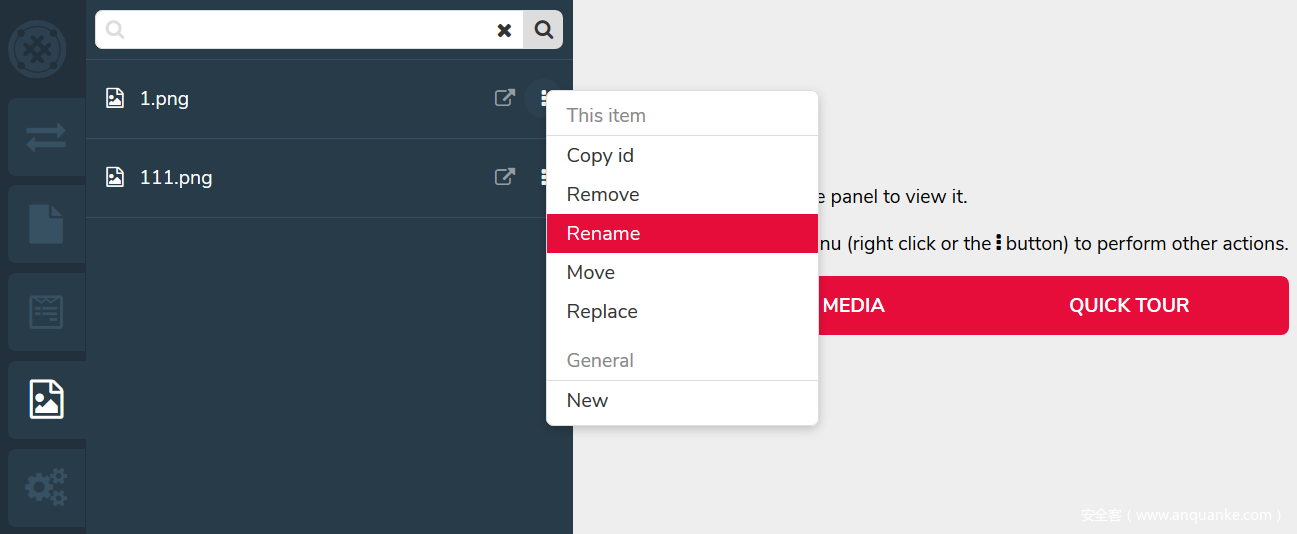Click the QUICK TOUR button
The width and height of the screenshot is (1297, 534).
pos(1129,305)
